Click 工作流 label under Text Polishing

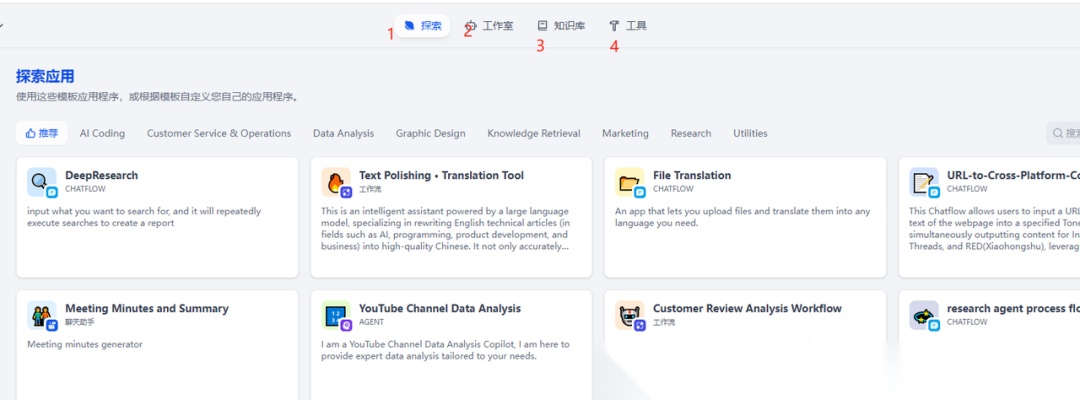pos(370,189)
